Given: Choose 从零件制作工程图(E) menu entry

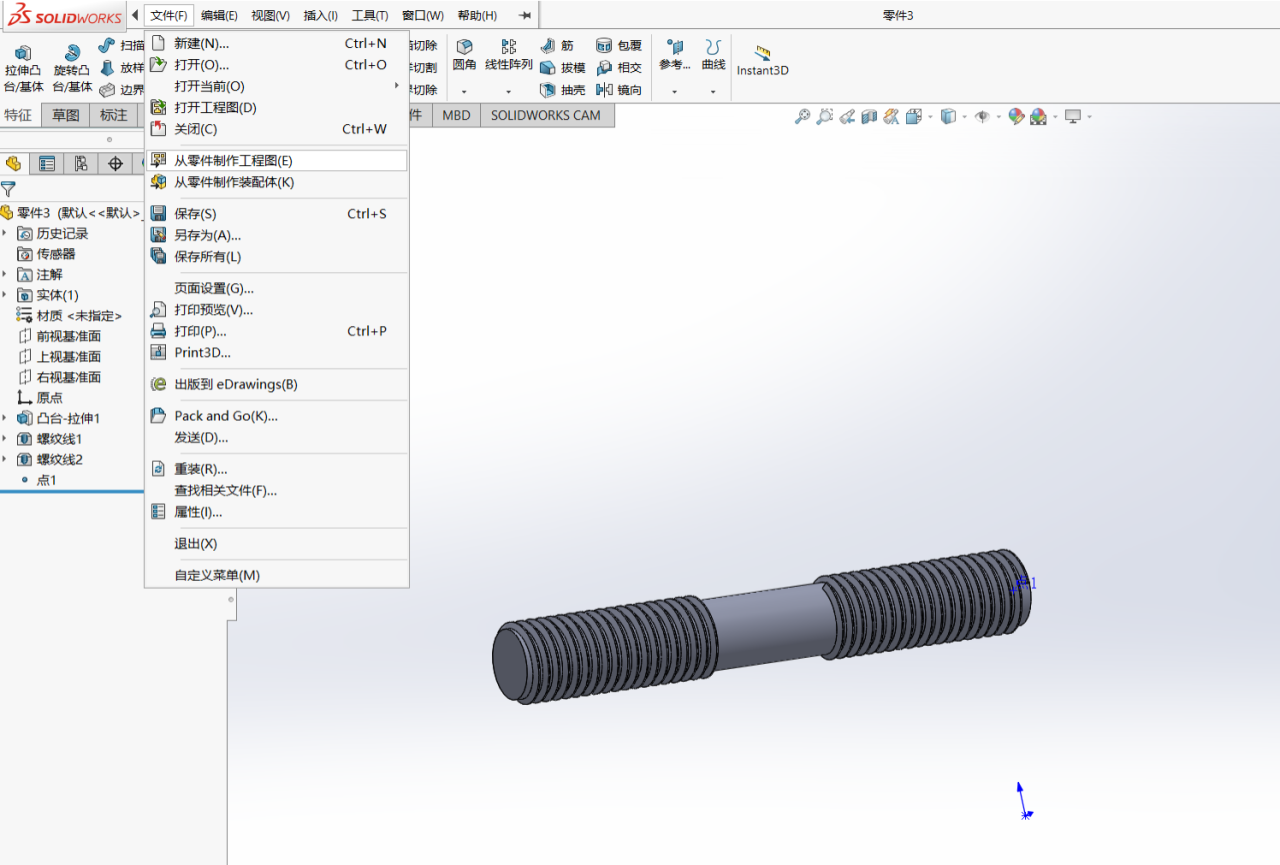Looking at the screenshot, I should 276,160.
